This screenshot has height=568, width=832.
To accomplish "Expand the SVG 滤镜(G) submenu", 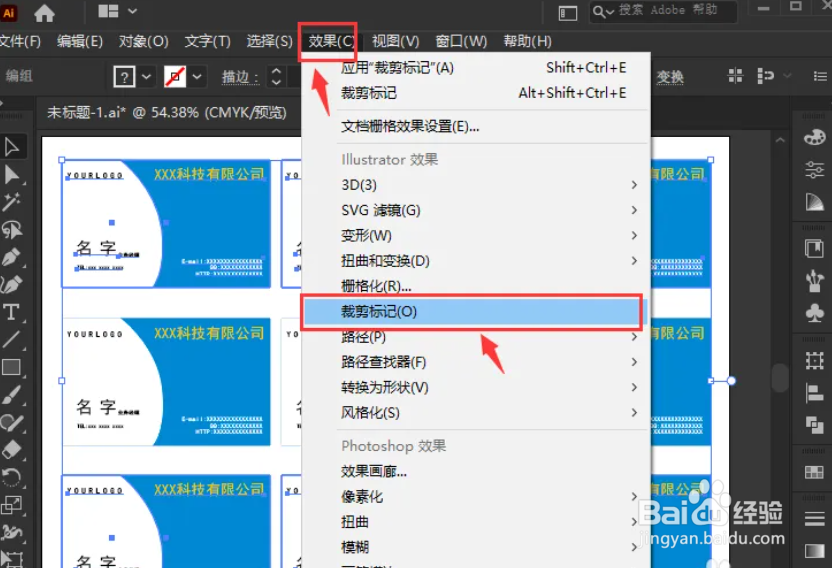I will [476, 210].
